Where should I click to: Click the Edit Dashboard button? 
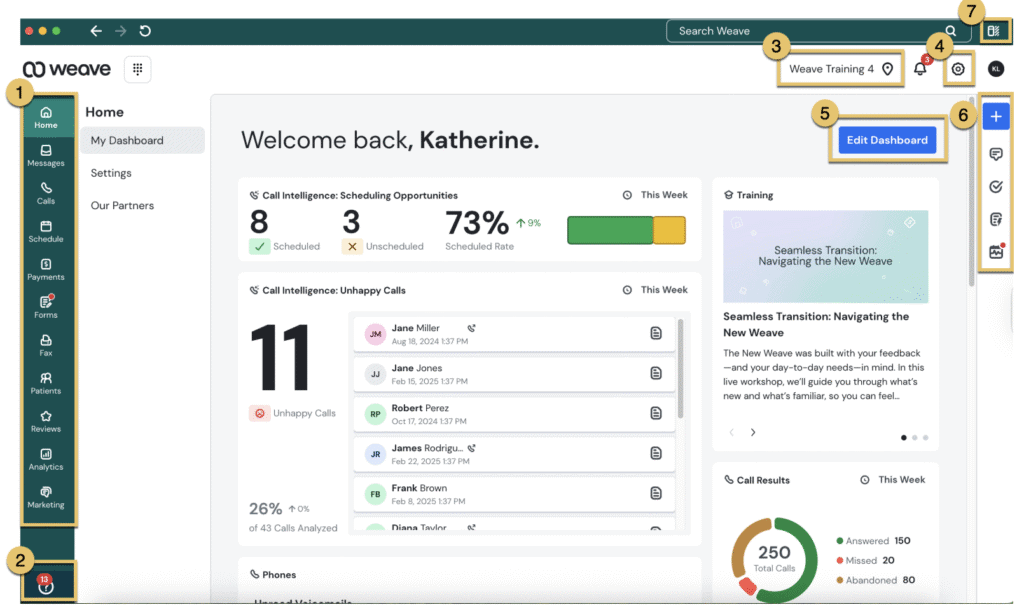point(887,140)
